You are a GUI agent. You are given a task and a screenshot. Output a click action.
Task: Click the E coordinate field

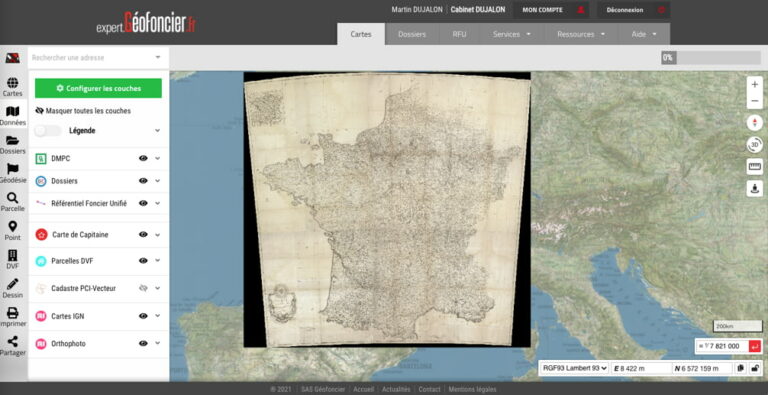[x=641, y=368]
